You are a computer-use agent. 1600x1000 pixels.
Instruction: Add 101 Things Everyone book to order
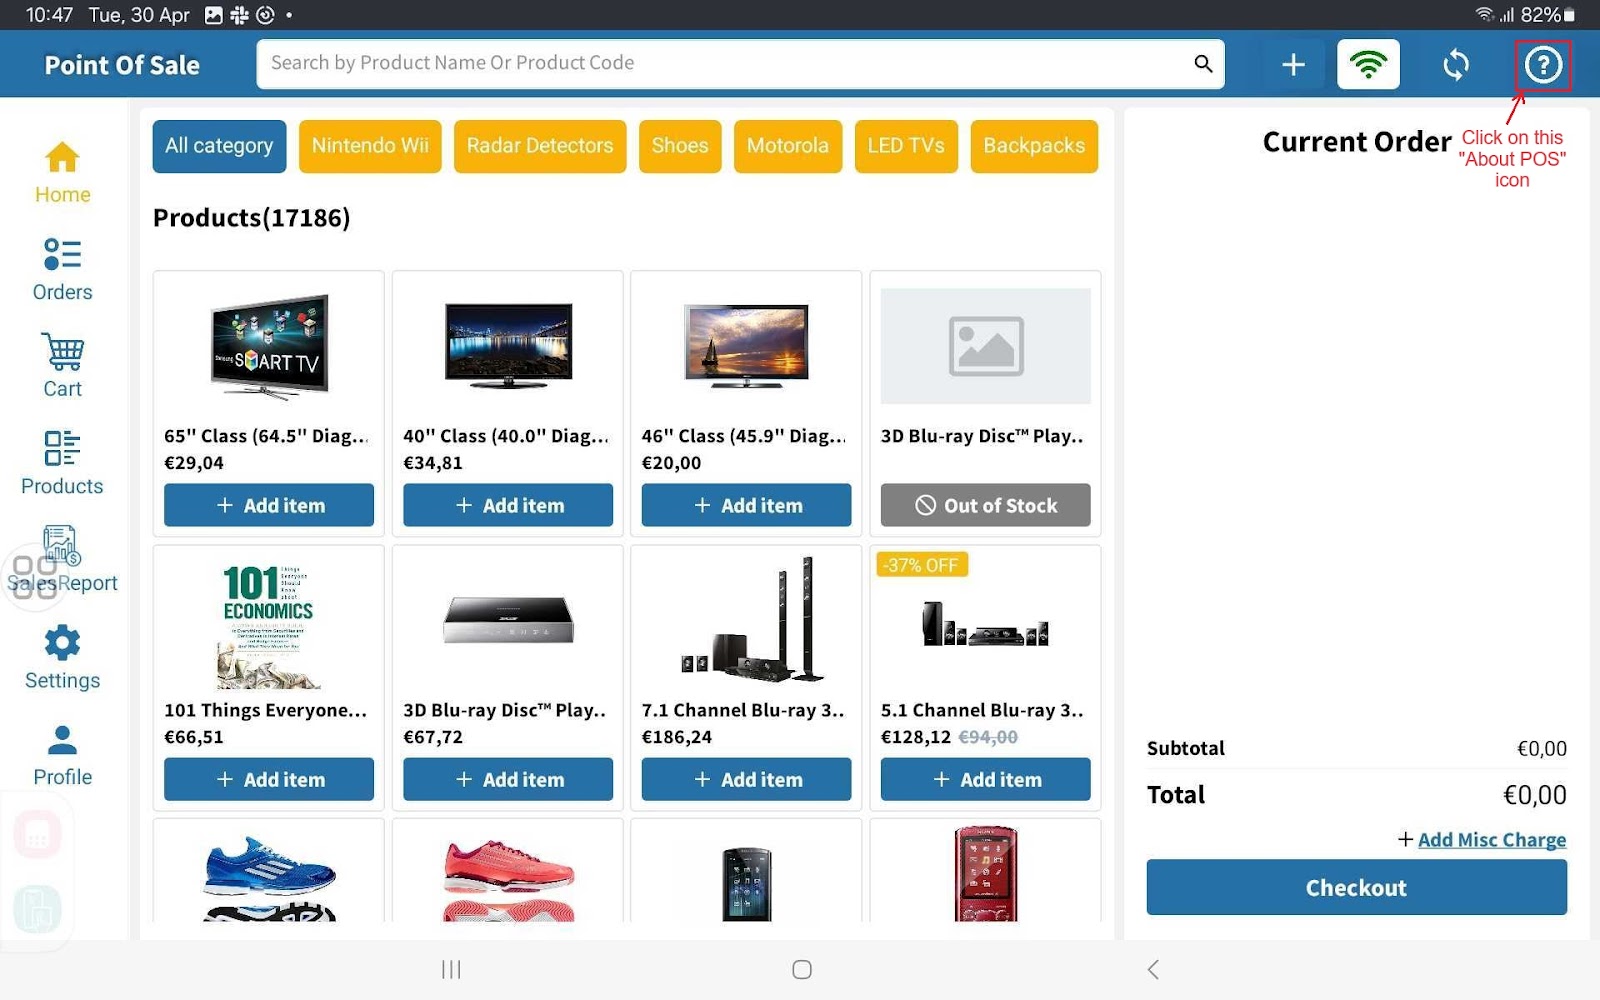pyautogui.click(x=269, y=779)
